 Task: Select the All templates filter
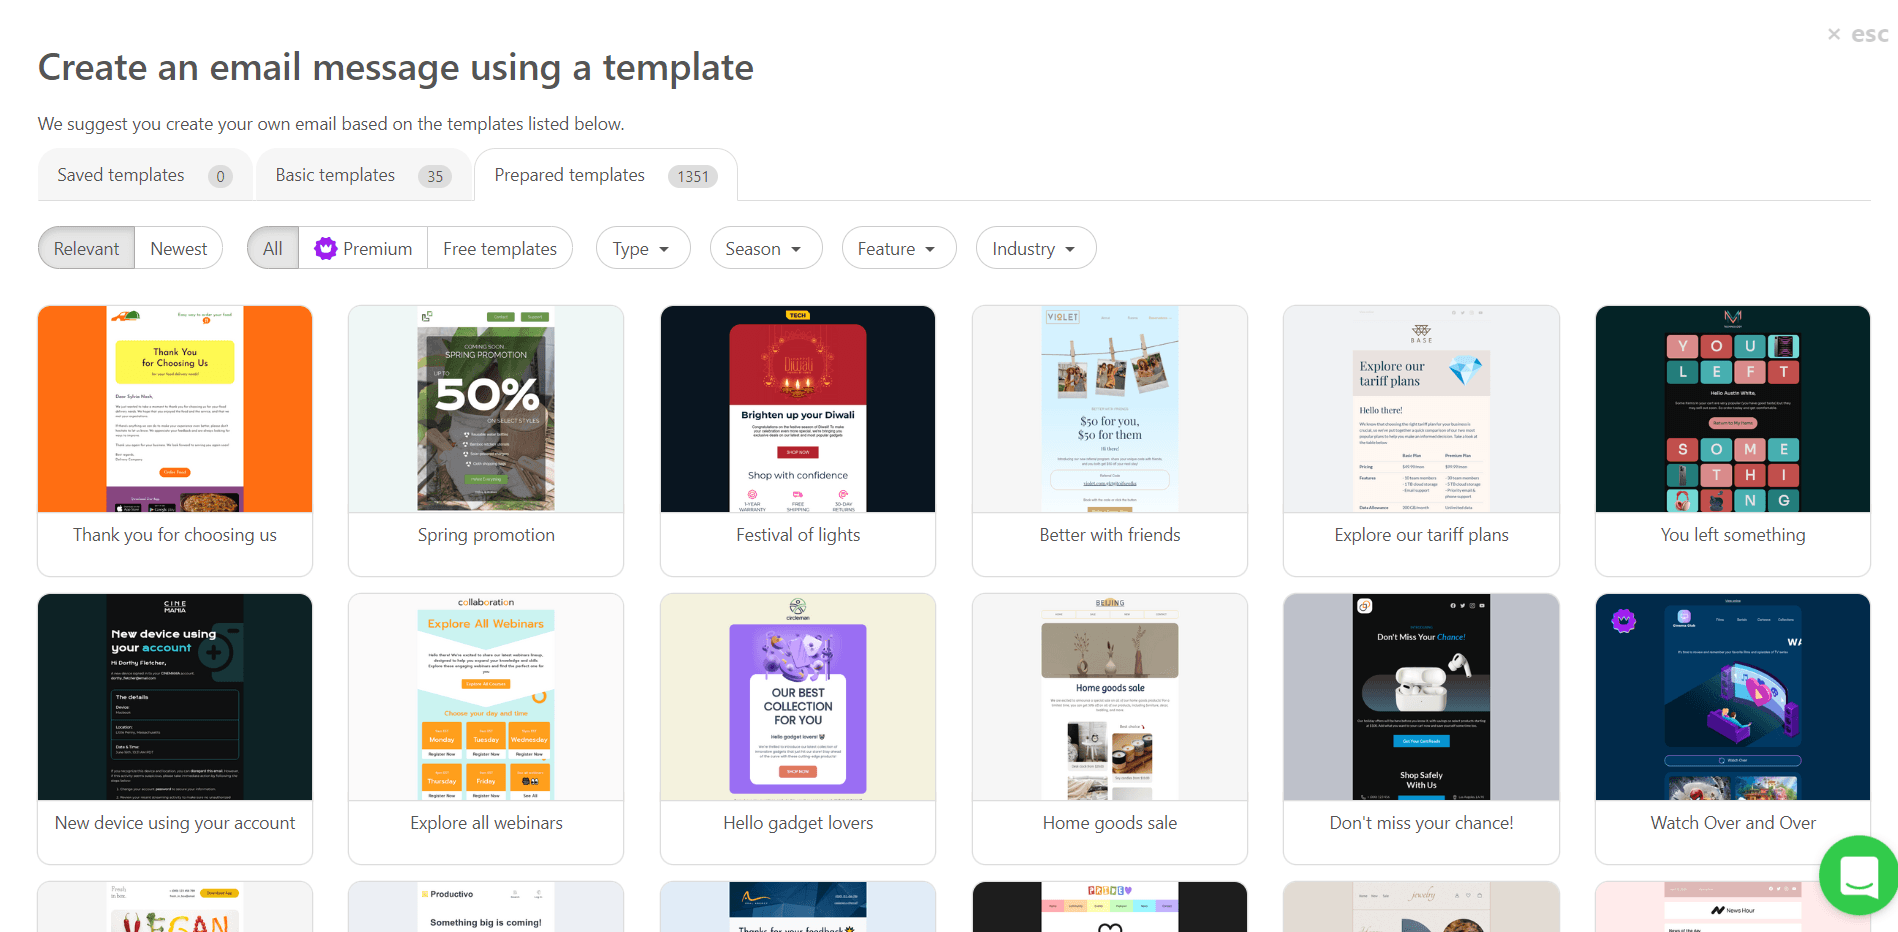pos(271,248)
